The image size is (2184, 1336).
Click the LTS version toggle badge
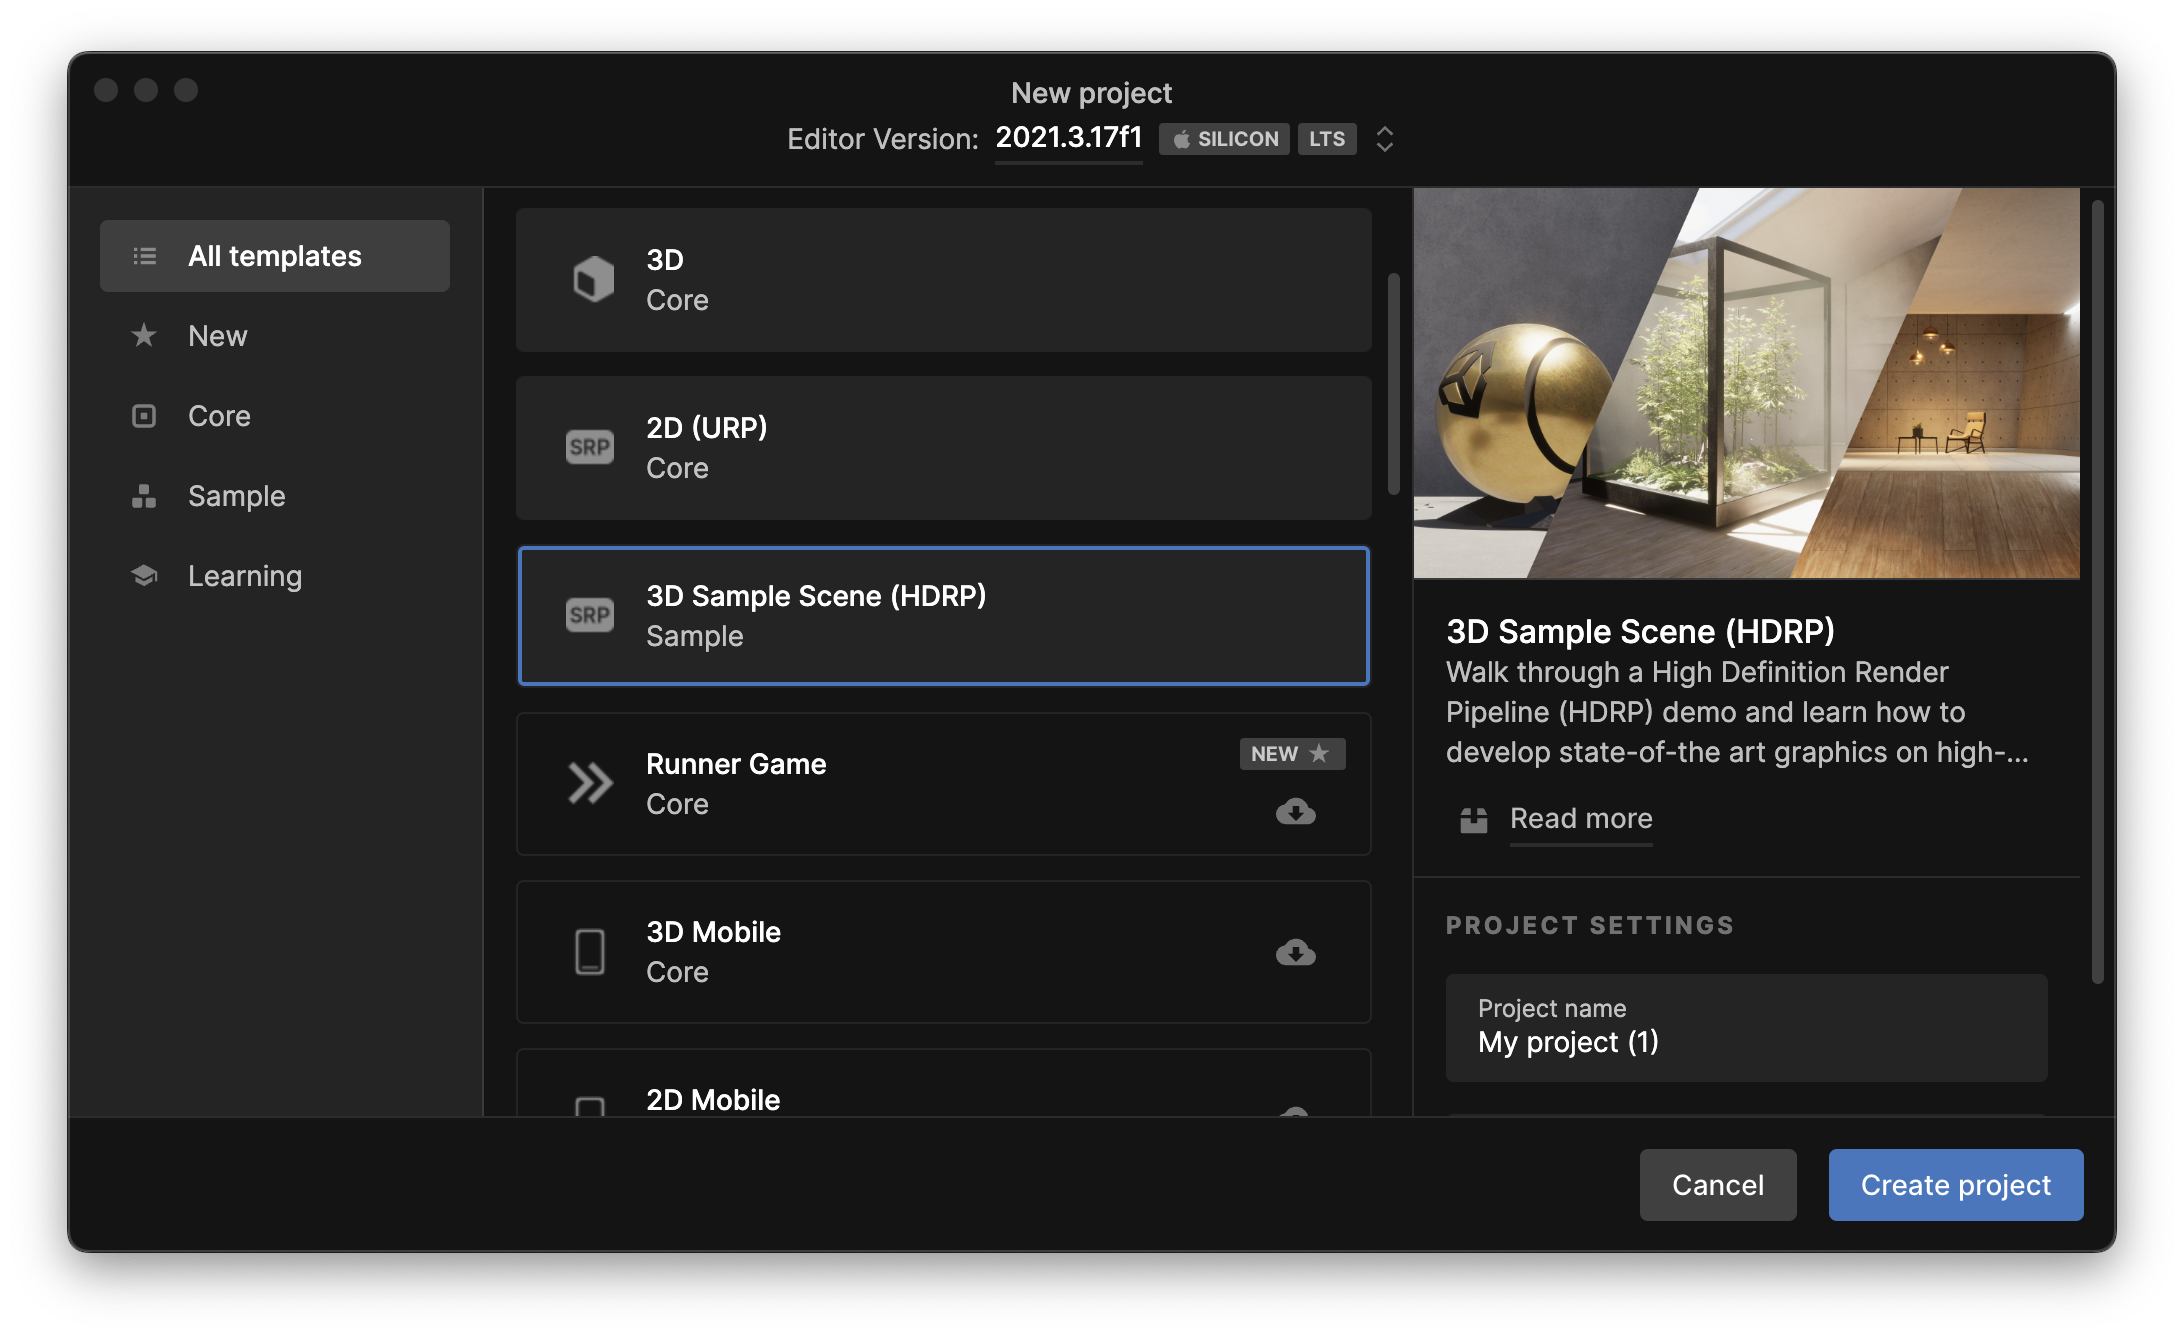tap(1326, 139)
